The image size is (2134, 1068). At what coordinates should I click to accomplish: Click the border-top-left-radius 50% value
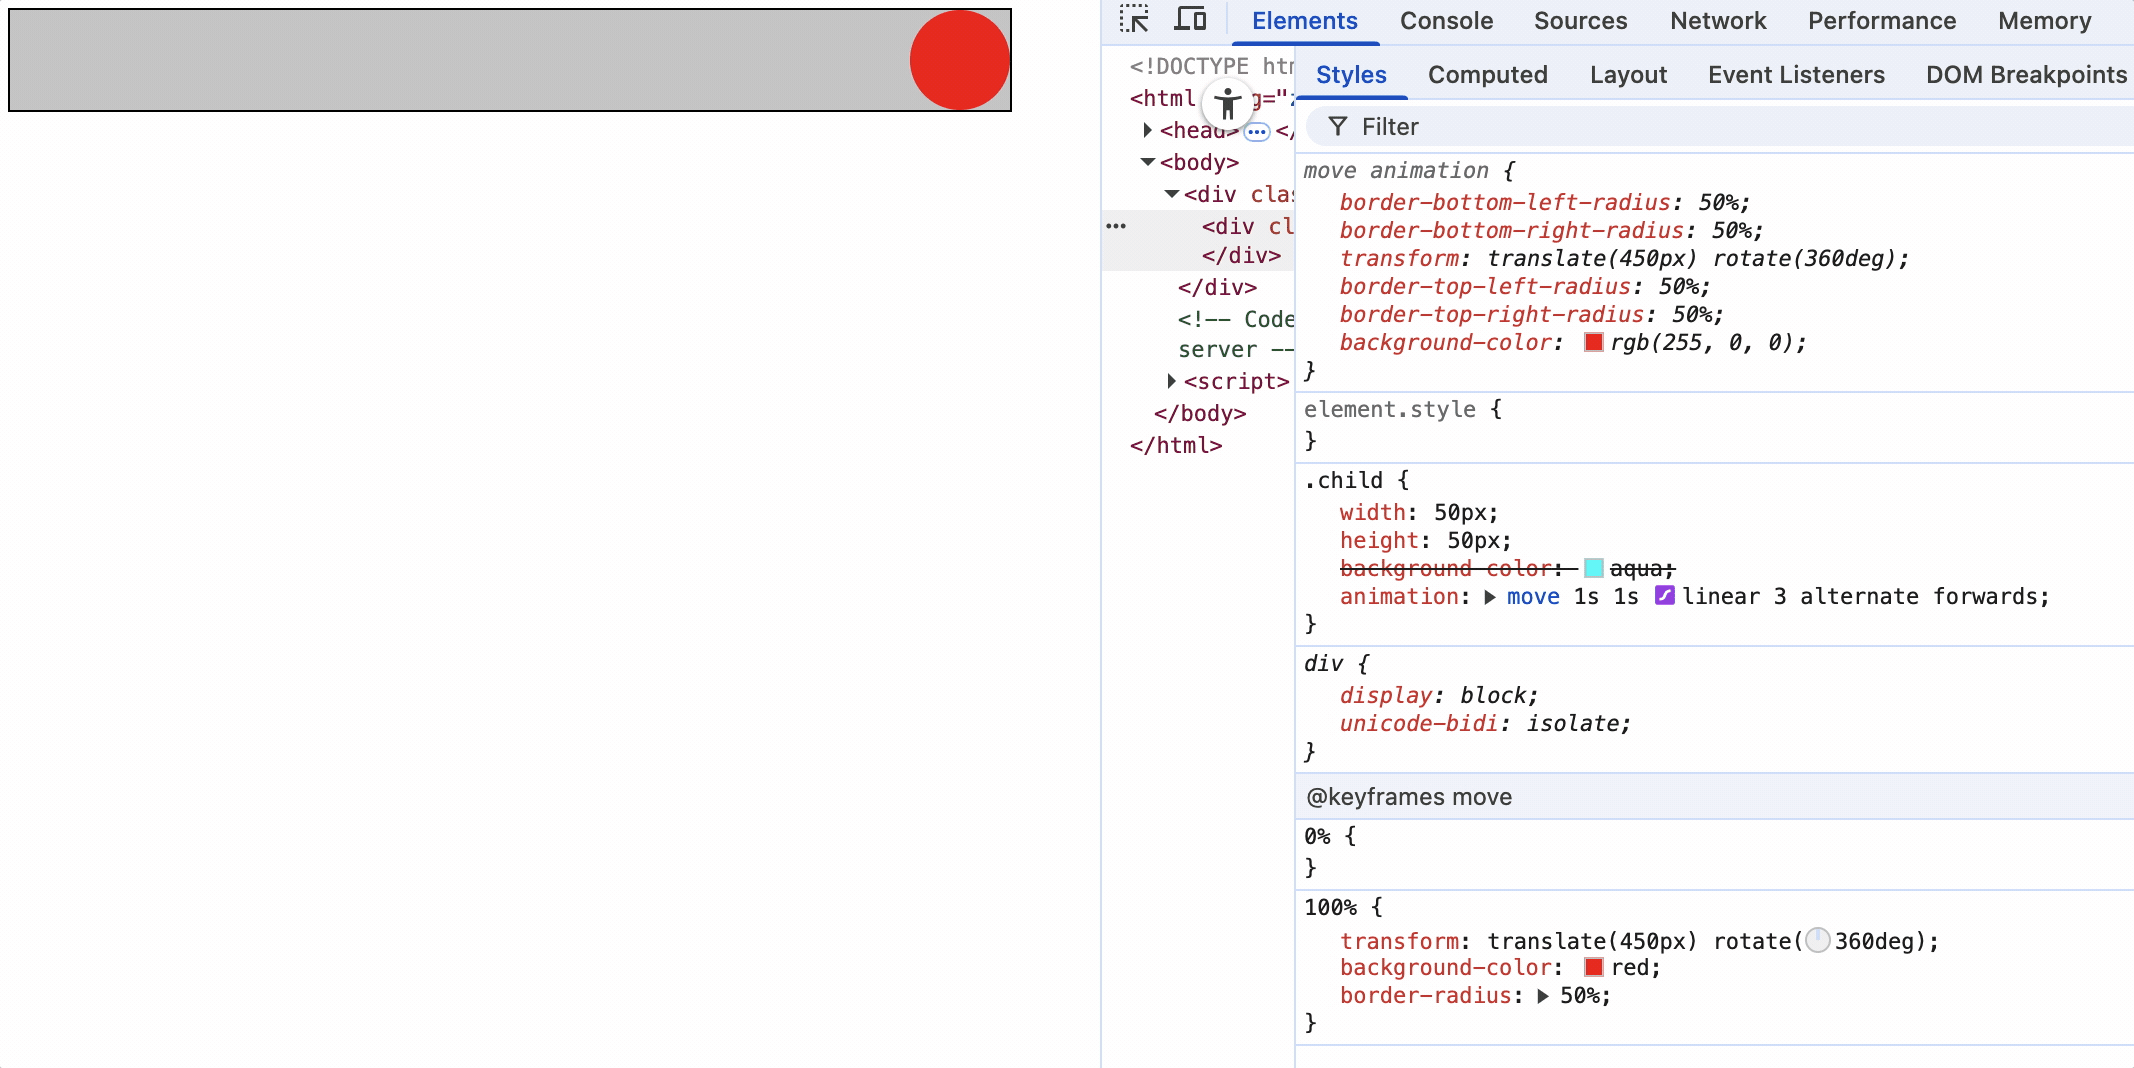tap(1678, 287)
